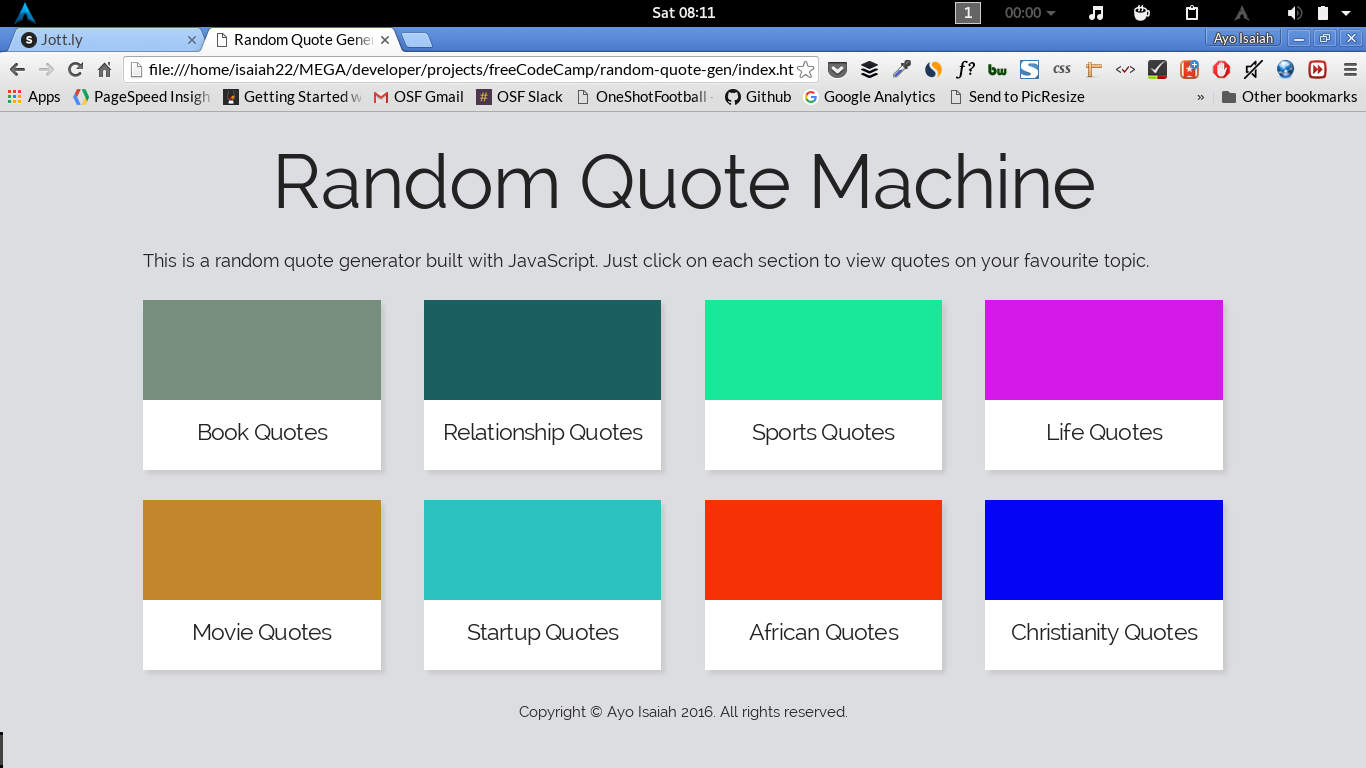Open the Apps bookmark shortcut

(34, 97)
